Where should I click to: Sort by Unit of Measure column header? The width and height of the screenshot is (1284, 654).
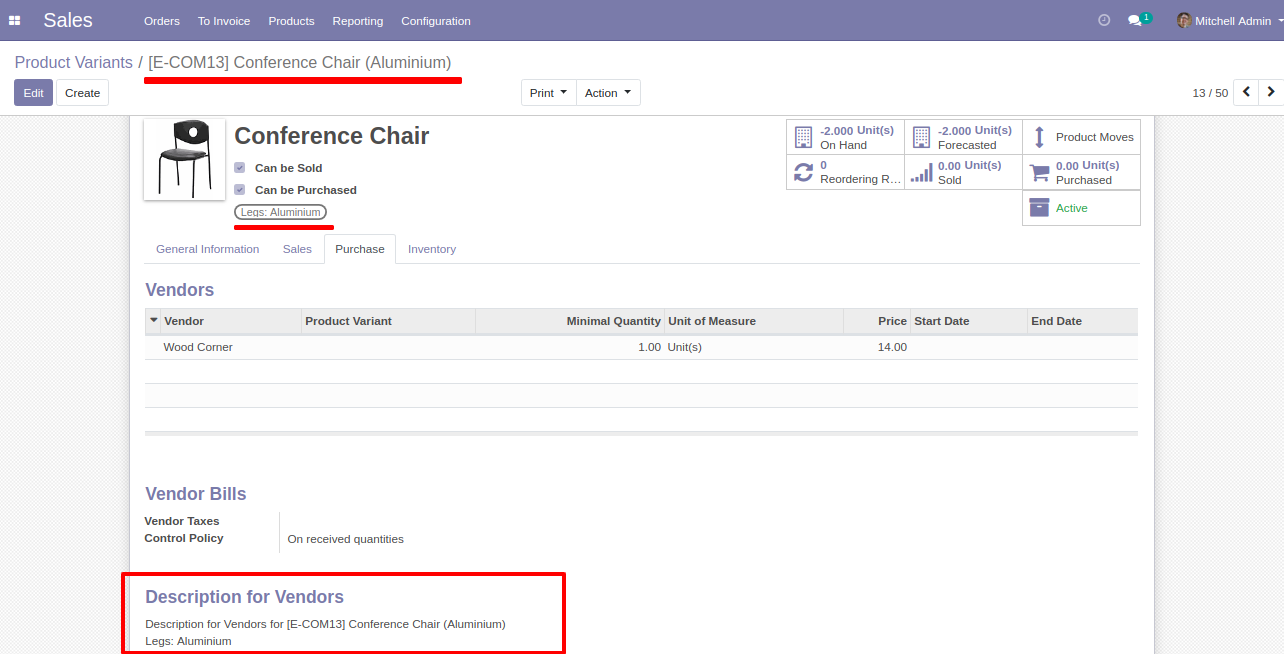tap(754, 321)
